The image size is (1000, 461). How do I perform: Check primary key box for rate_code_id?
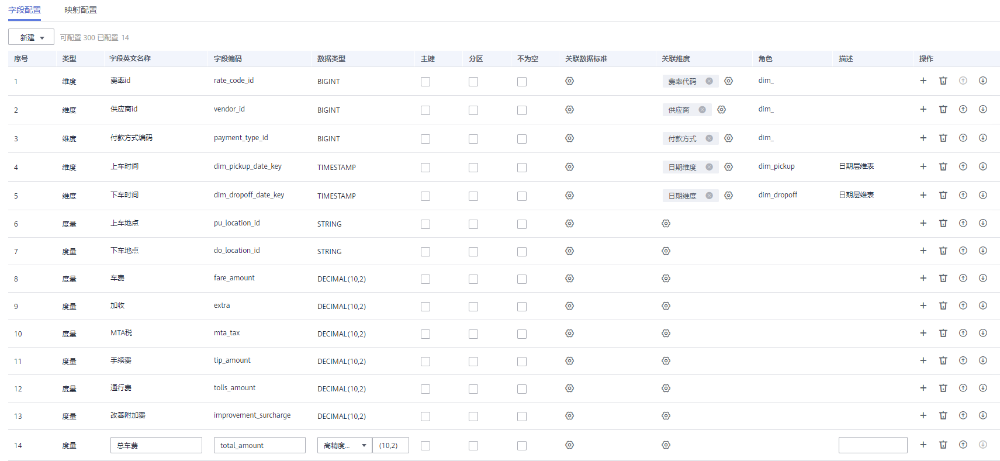425,81
